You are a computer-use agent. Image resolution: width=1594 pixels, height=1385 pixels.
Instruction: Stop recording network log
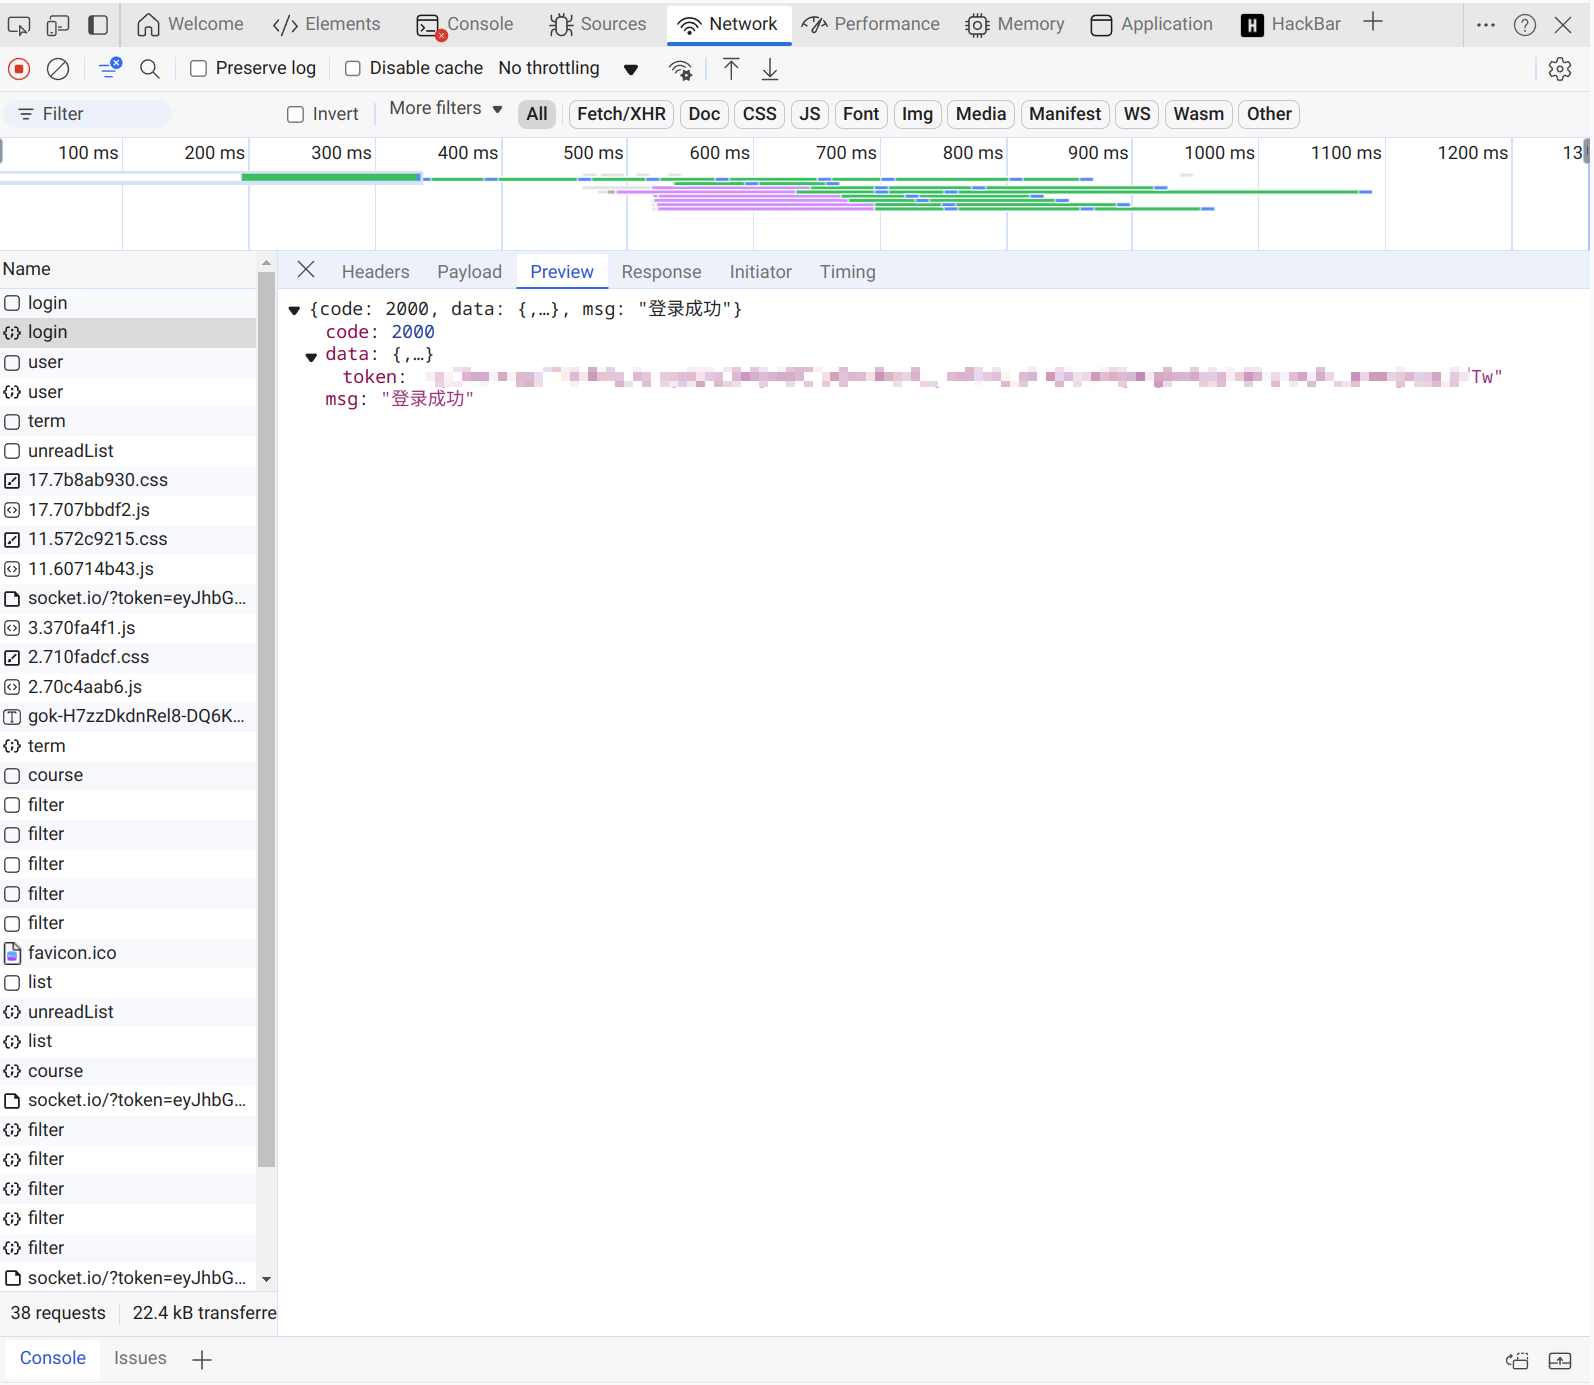pos(19,69)
